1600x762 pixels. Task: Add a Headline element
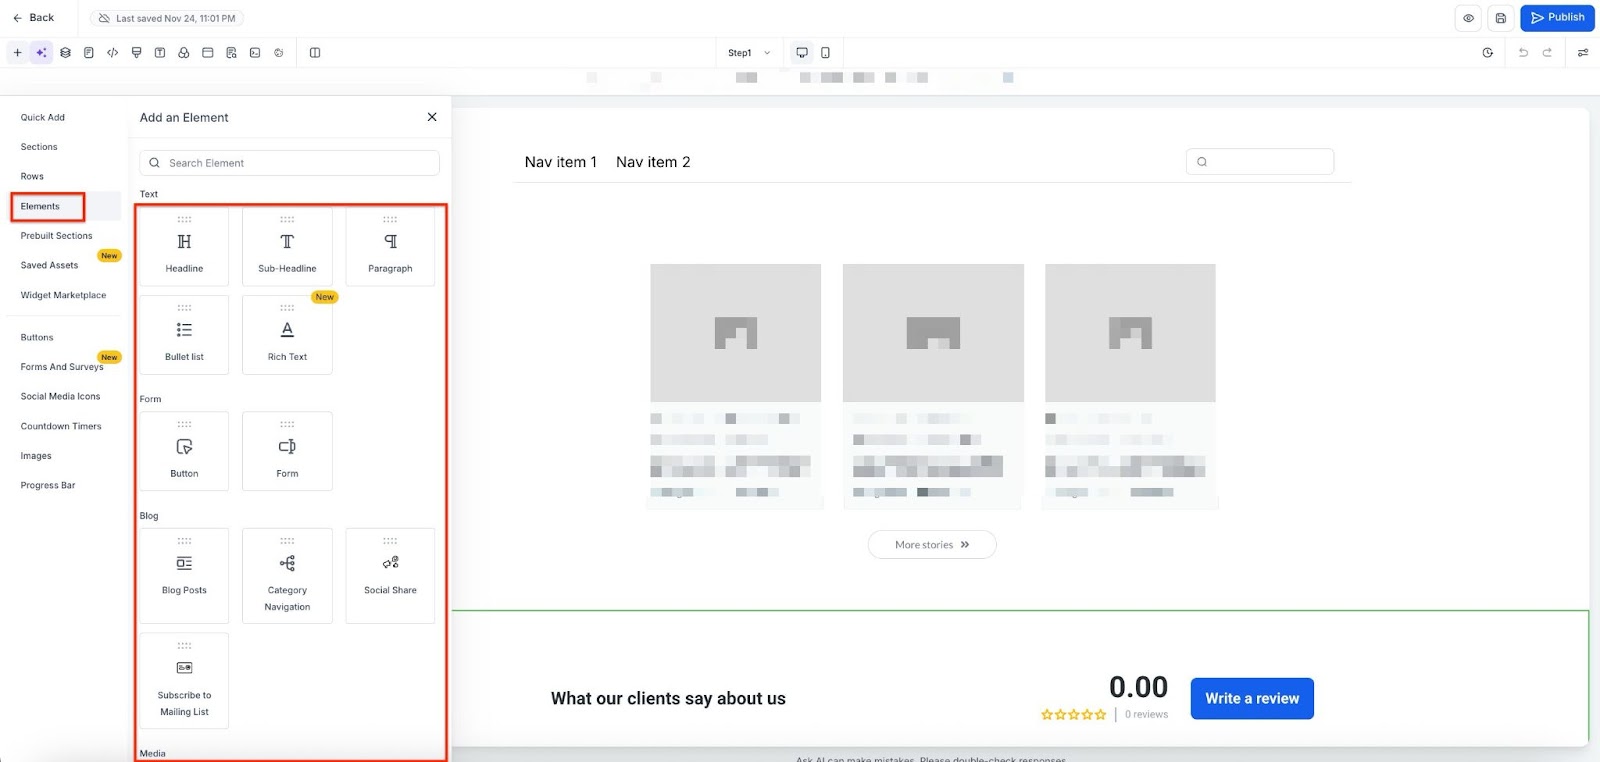coord(184,246)
